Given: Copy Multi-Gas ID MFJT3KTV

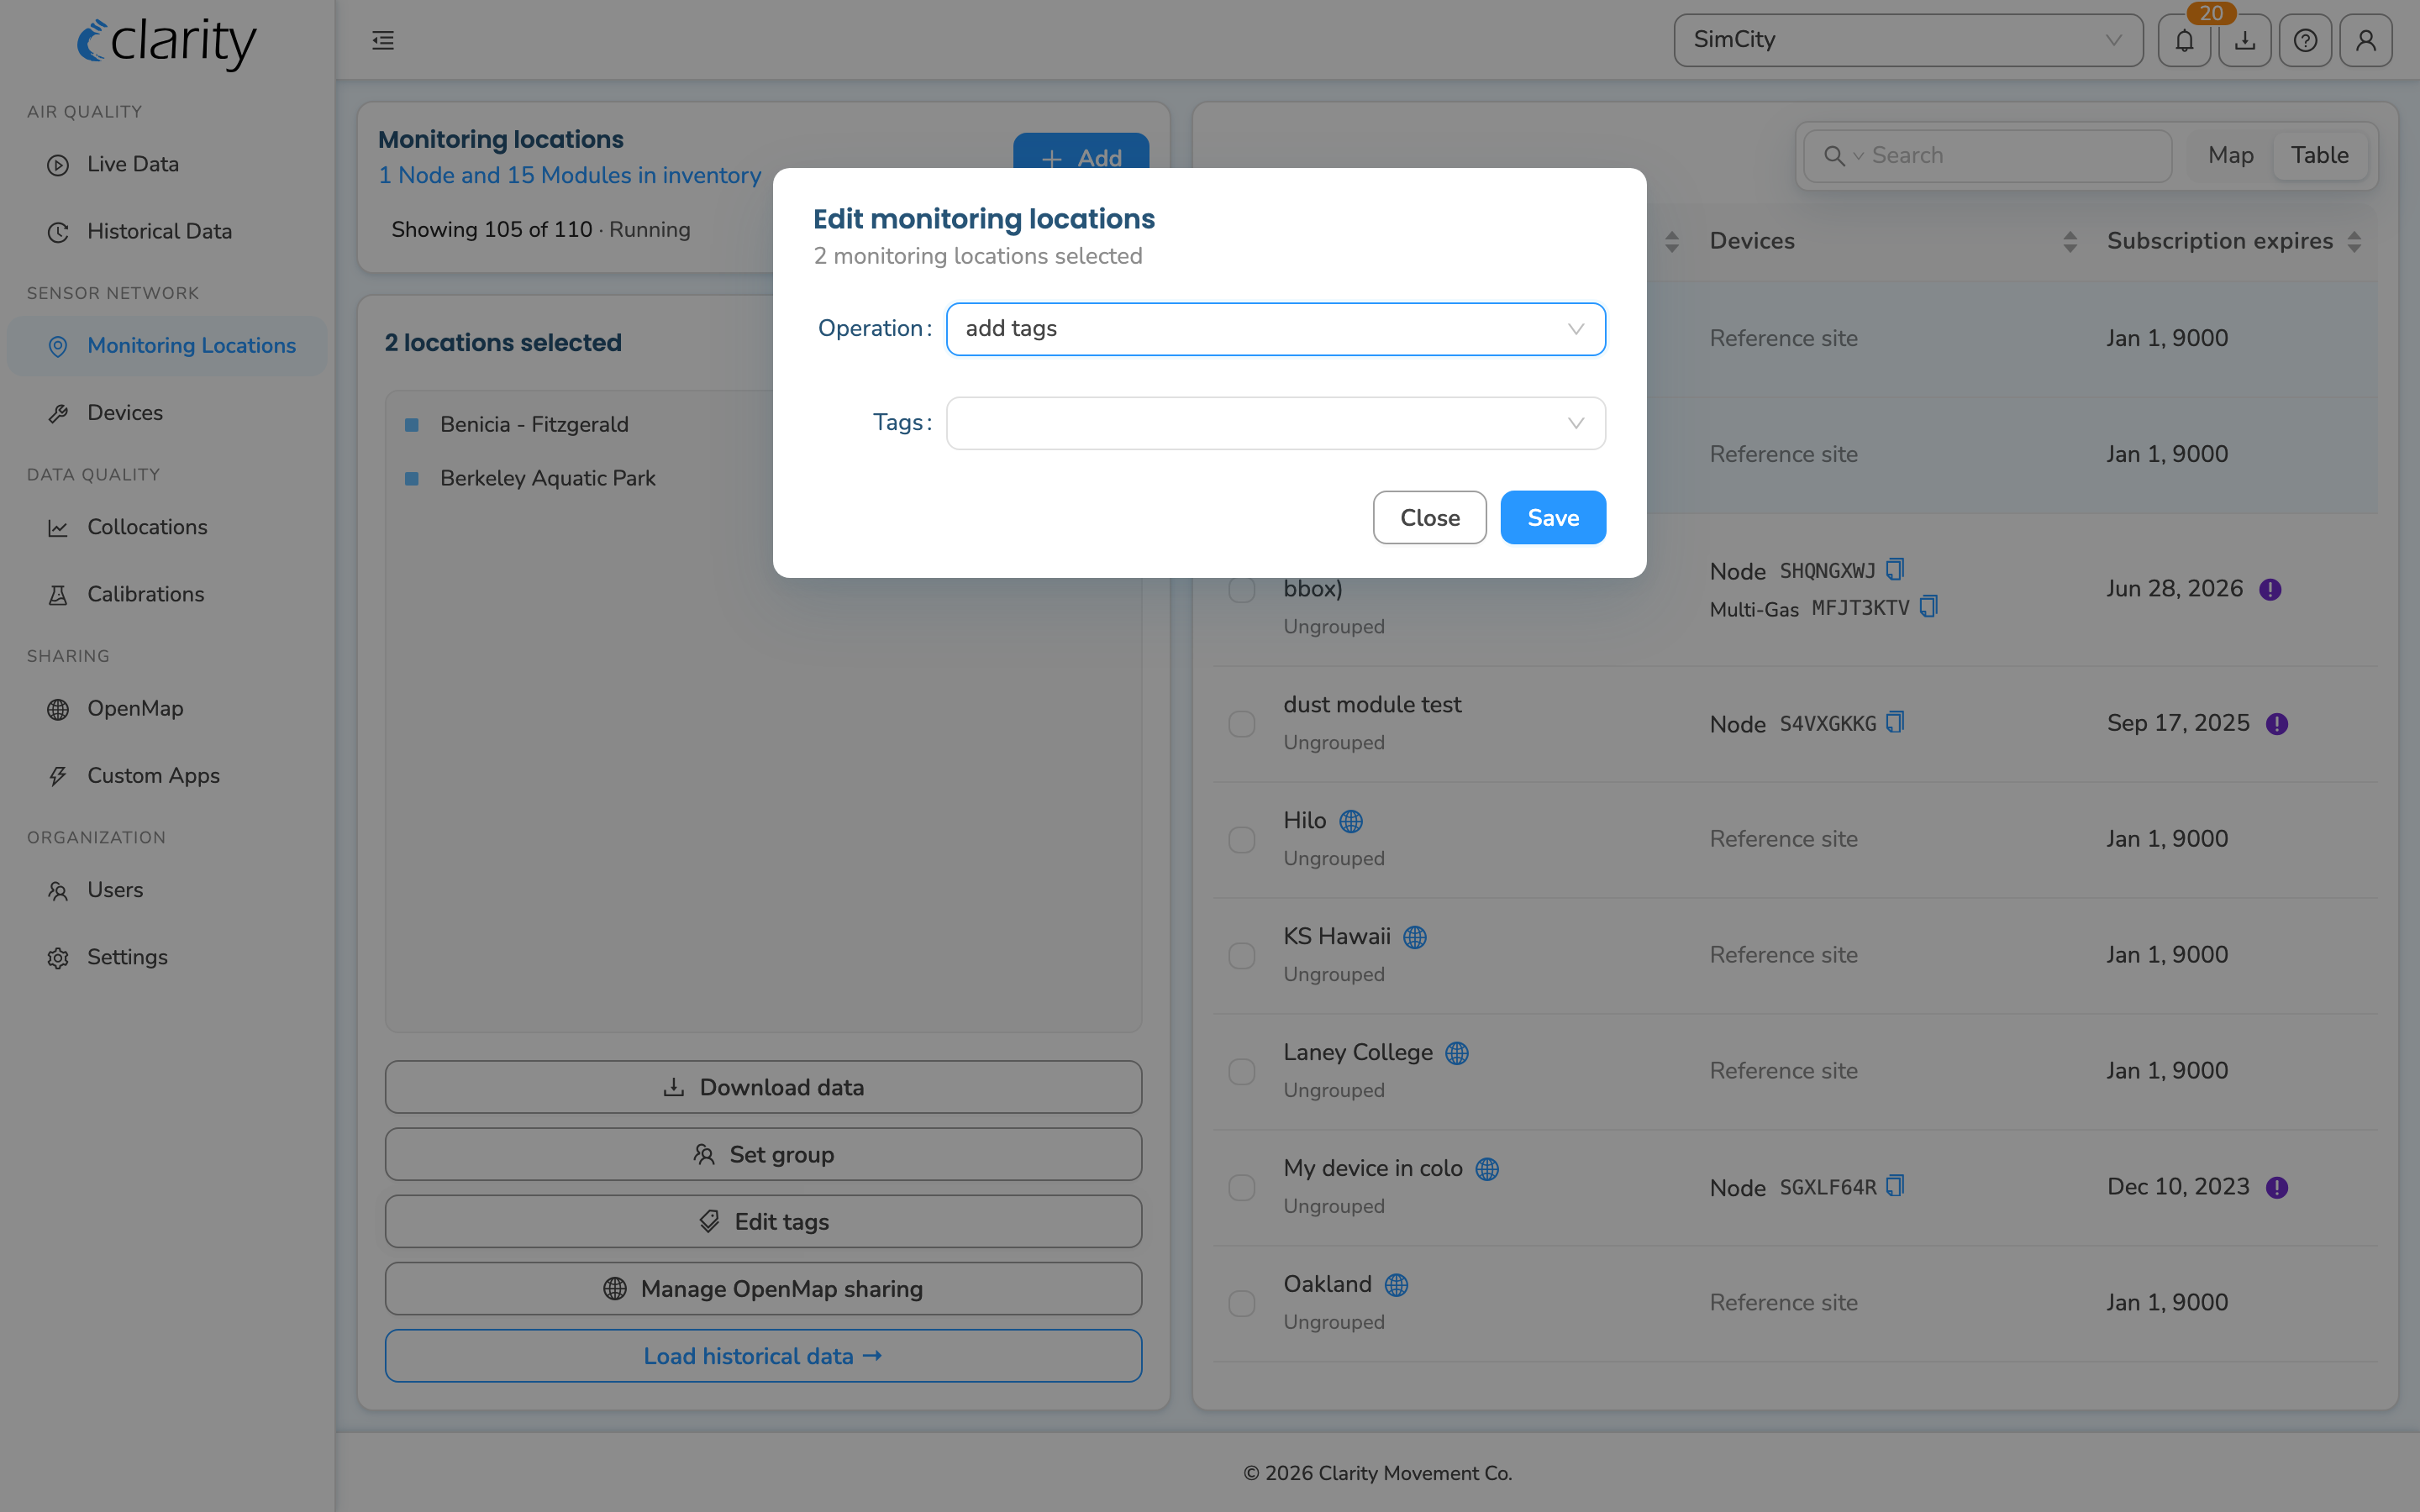Looking at the screenshot, I should pyautogui.click(x=1929, y=607).
